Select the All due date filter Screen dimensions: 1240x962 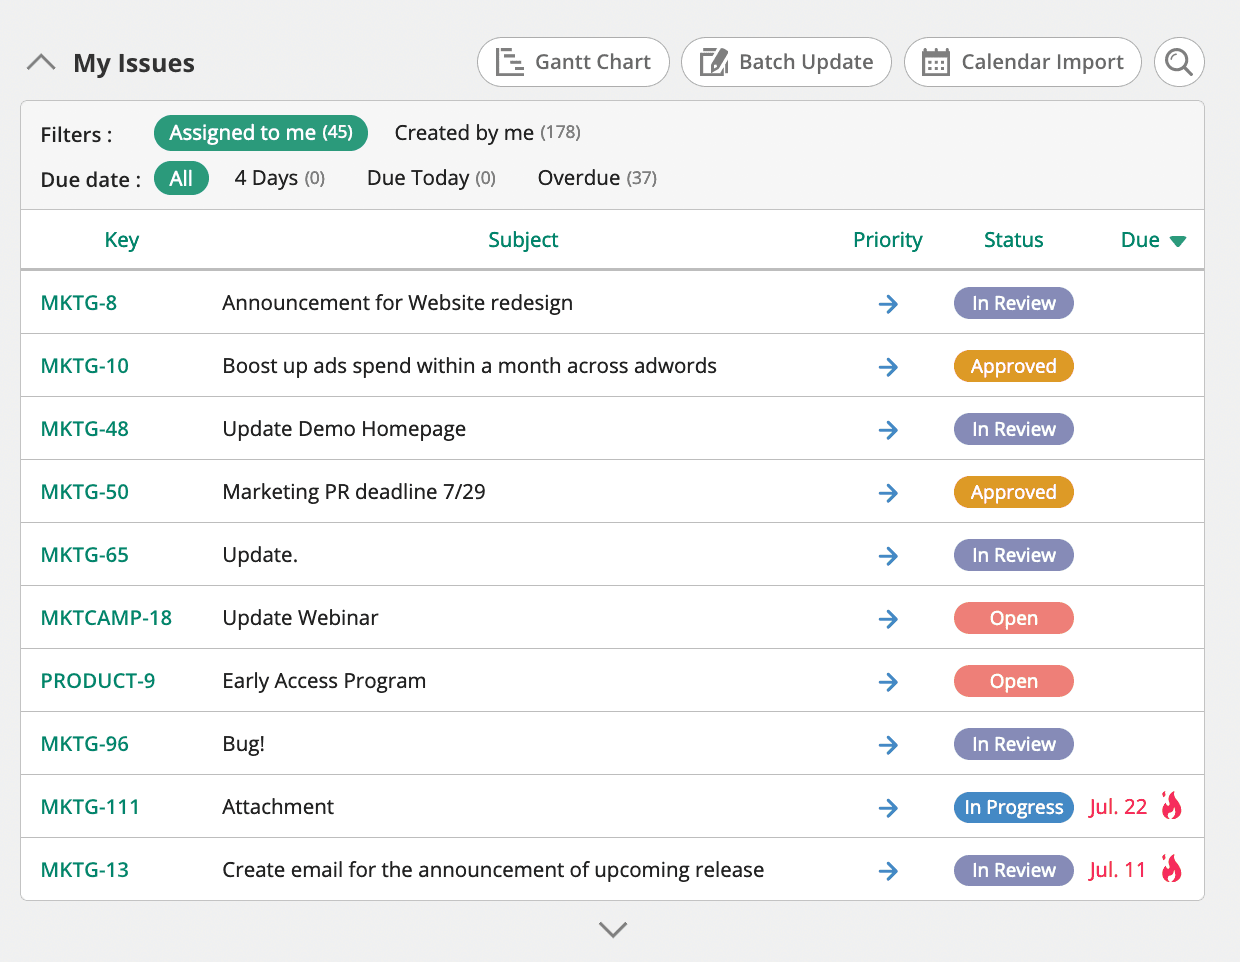[181, 178]
